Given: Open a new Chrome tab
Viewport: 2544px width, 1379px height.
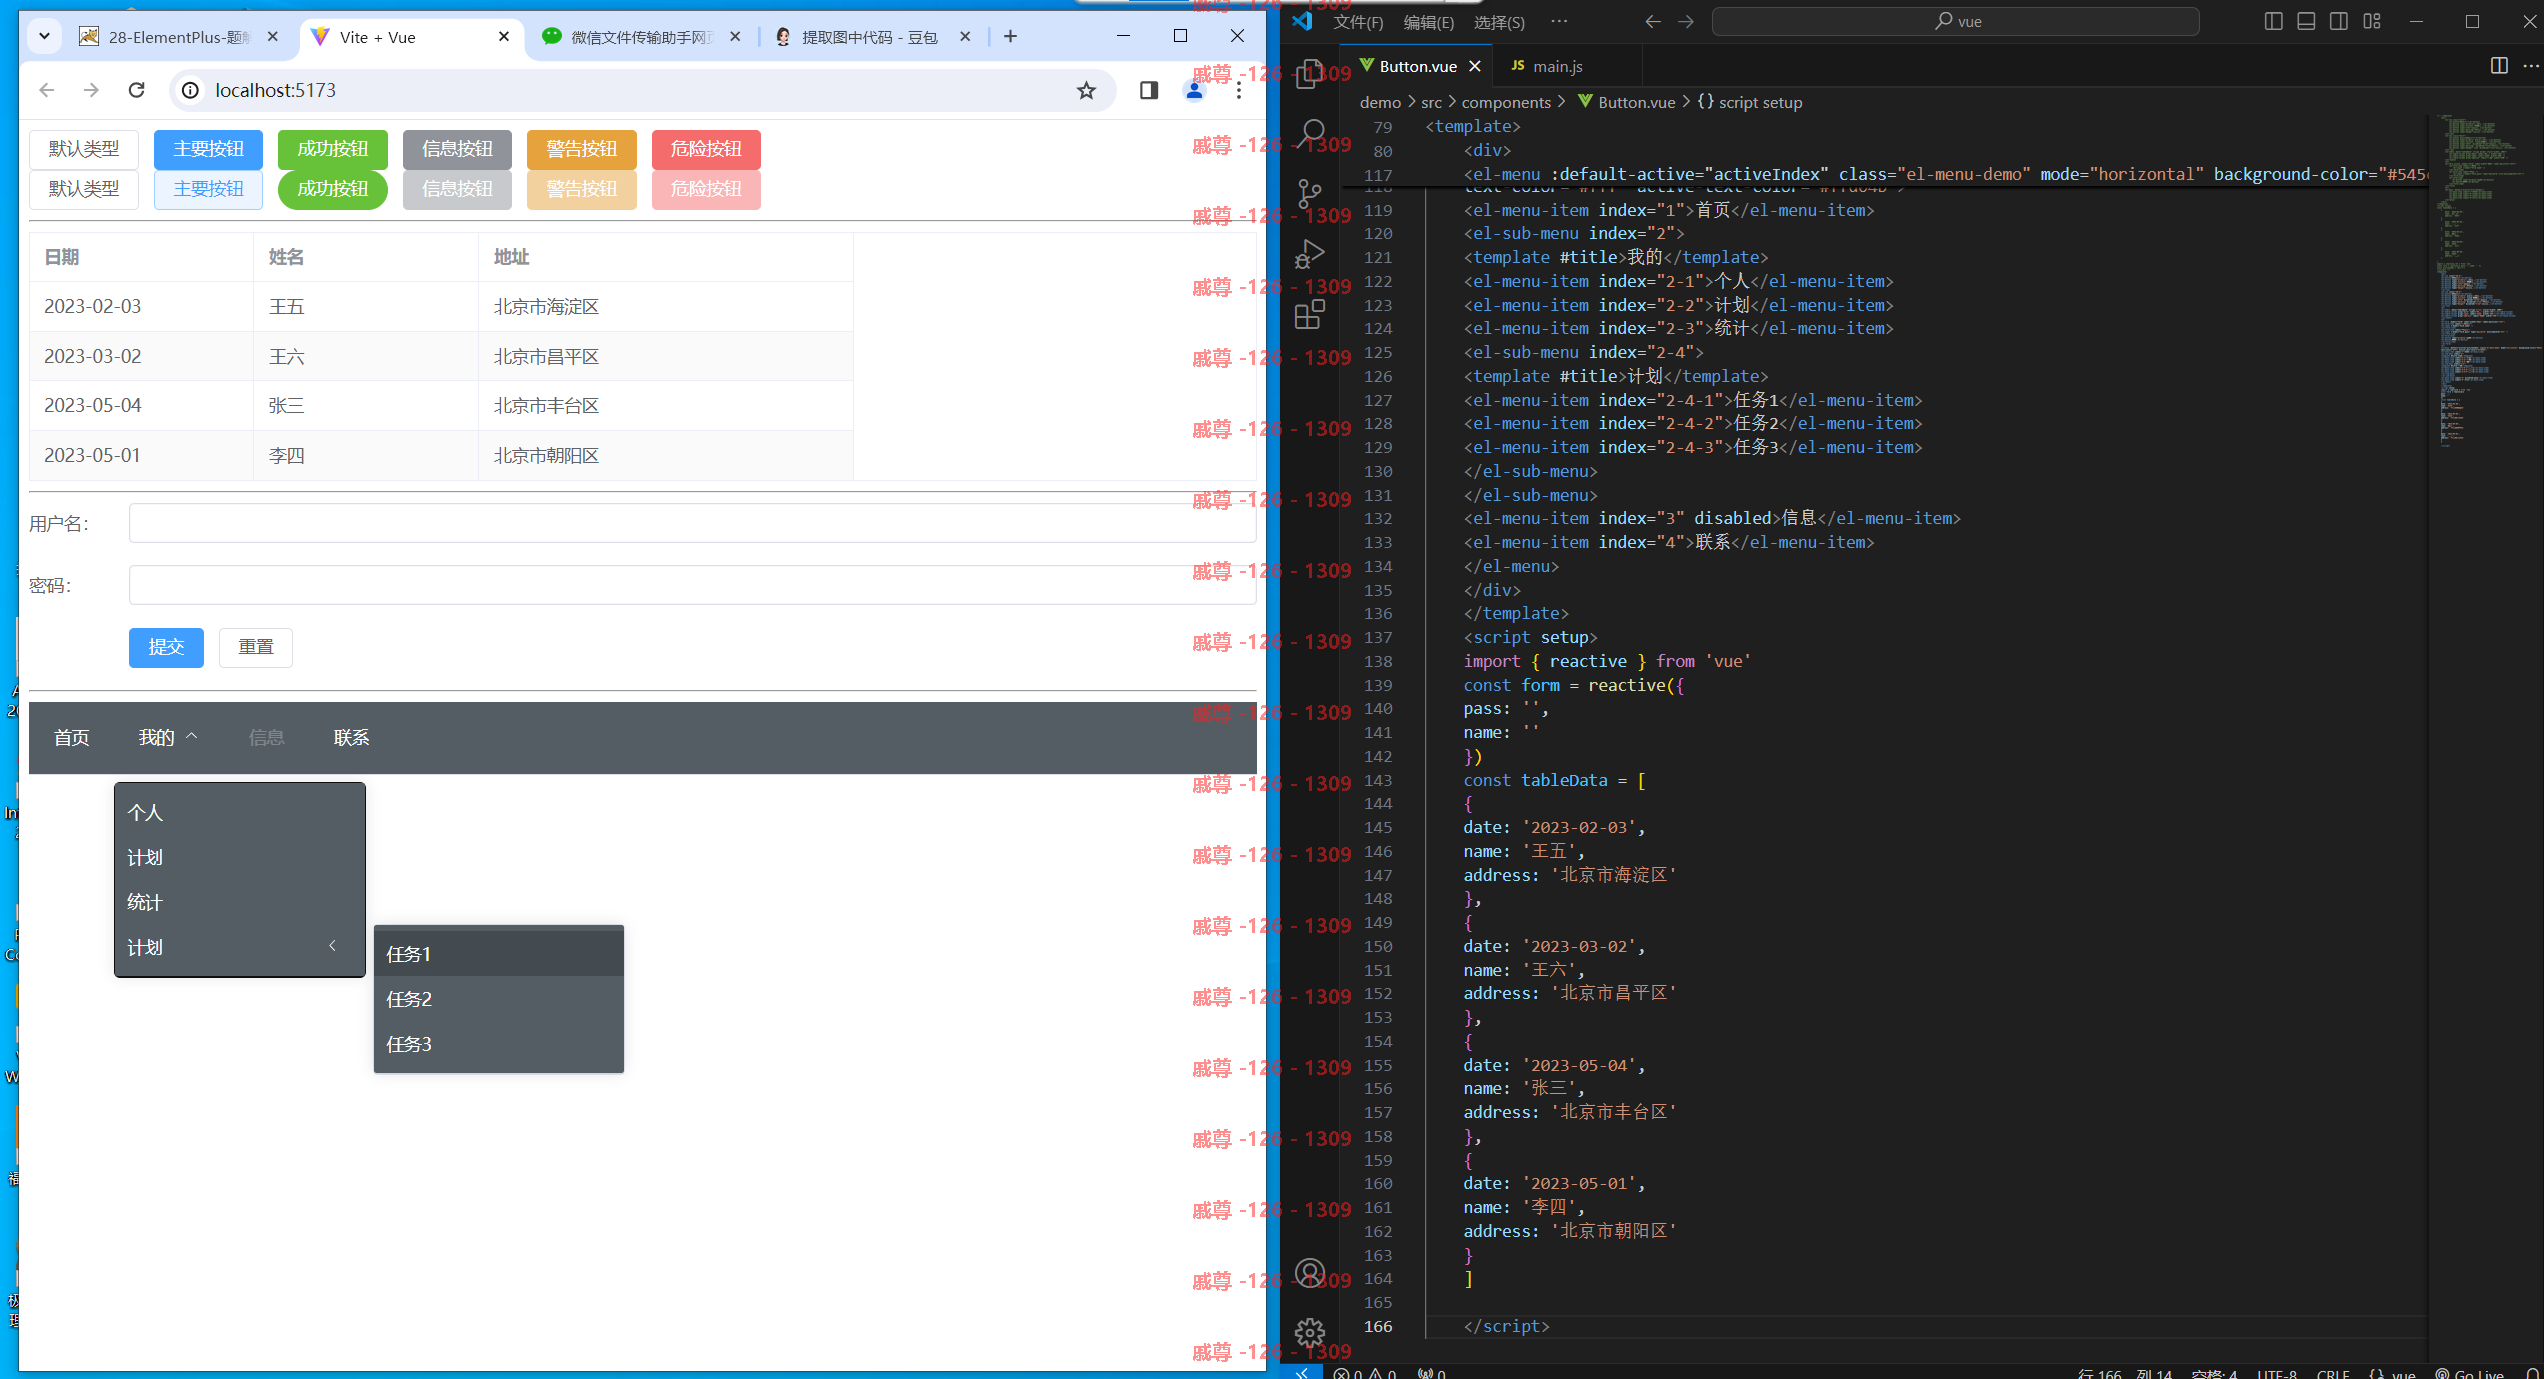Looking at the screenshot, I should (1010, 36).
